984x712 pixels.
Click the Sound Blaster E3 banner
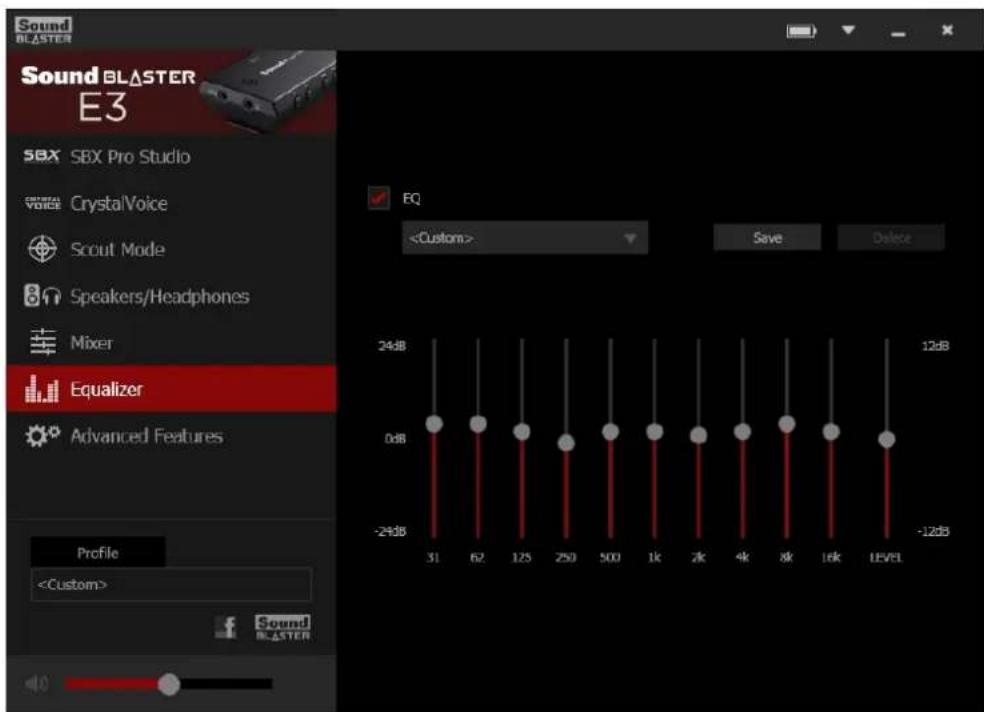click(x=172, y=92)
